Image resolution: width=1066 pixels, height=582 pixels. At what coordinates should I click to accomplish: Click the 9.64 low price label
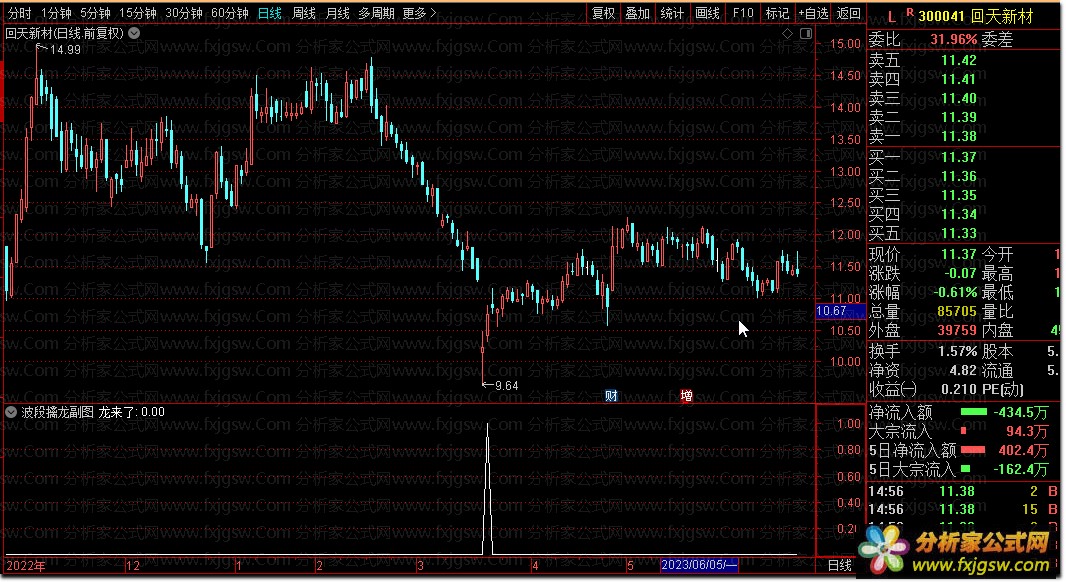pos(506,386)
